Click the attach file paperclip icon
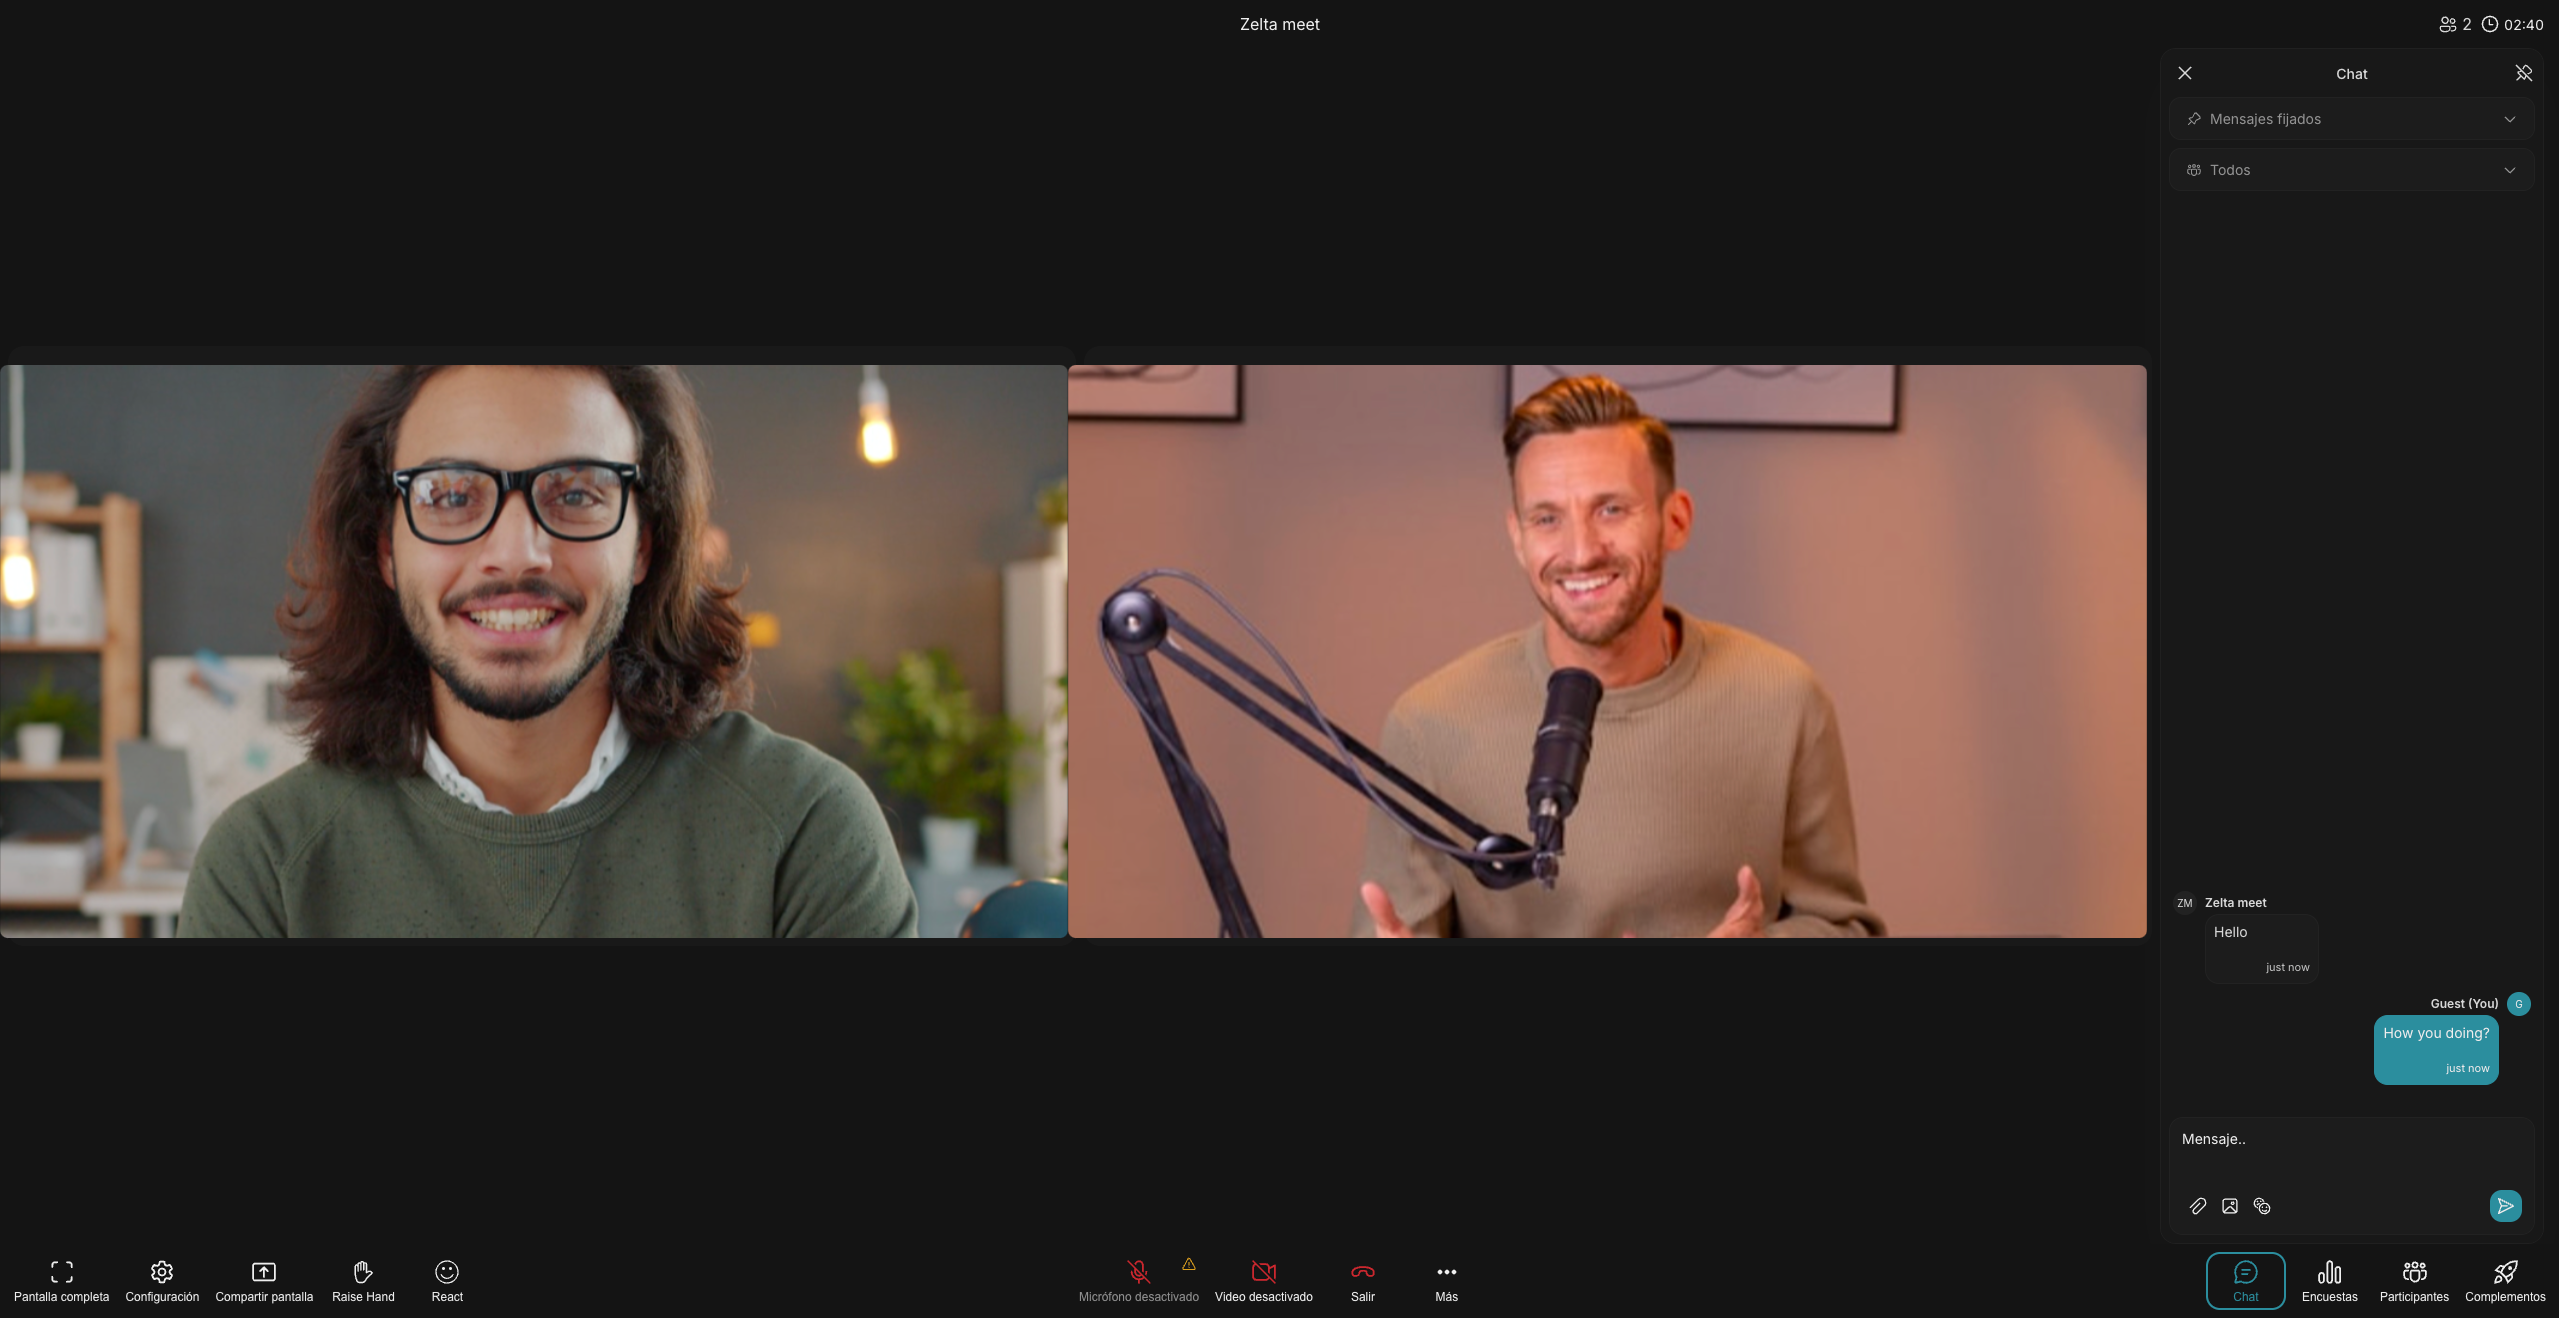2559x1318 pixels. 2197,1206
